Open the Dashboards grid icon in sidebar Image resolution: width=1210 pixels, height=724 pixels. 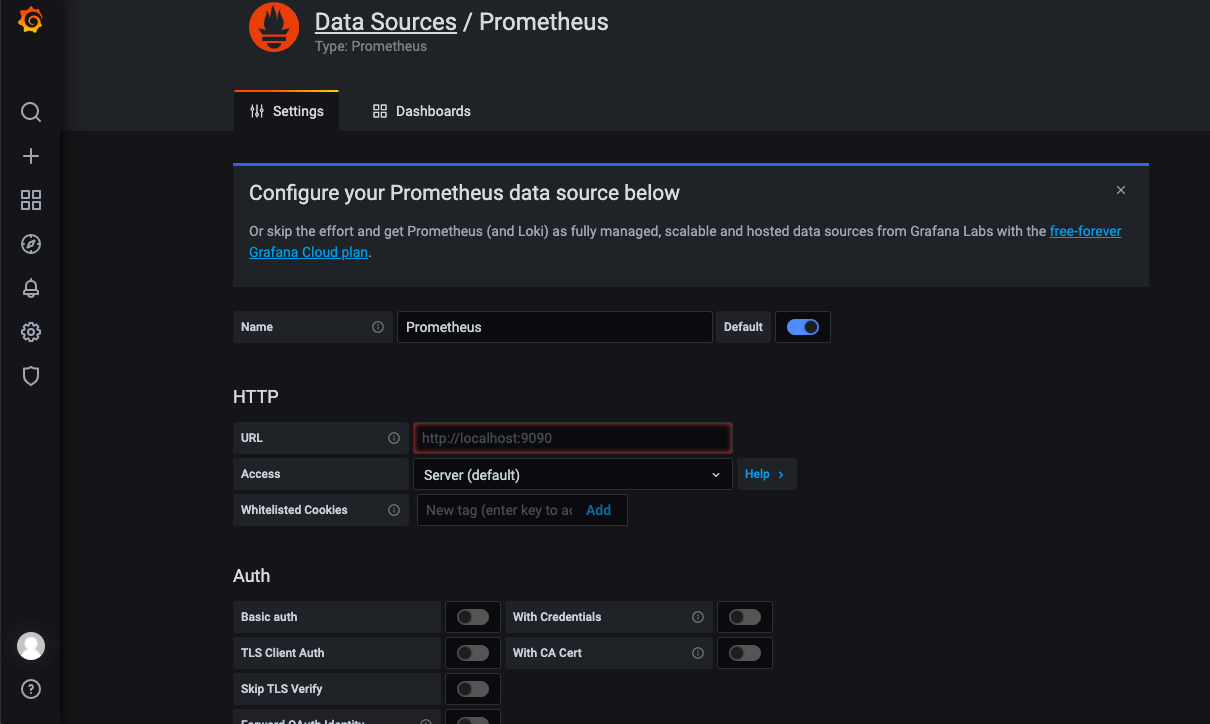31,200
